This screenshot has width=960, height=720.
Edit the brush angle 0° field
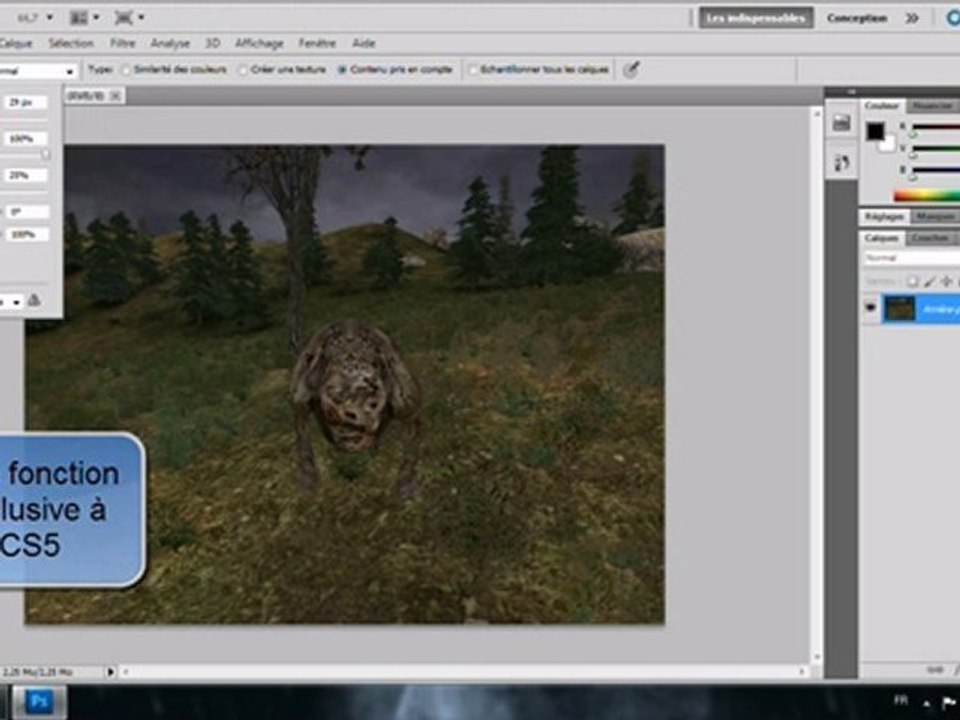pos(26,212)
